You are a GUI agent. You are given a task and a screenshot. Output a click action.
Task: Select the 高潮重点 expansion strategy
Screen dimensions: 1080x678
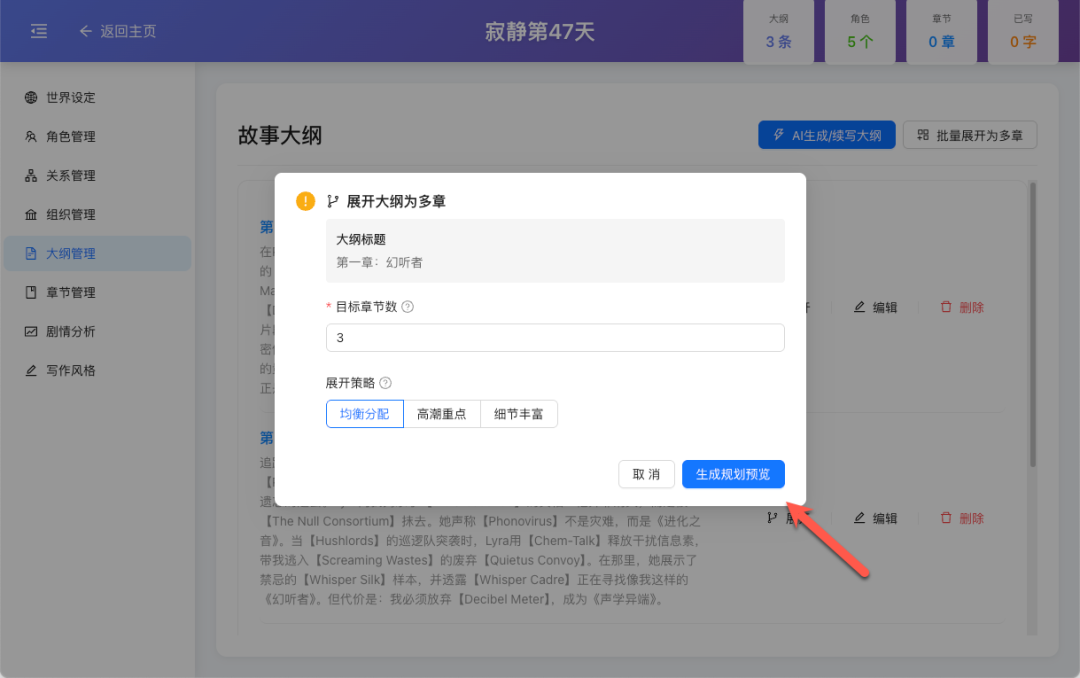[442, 414]
